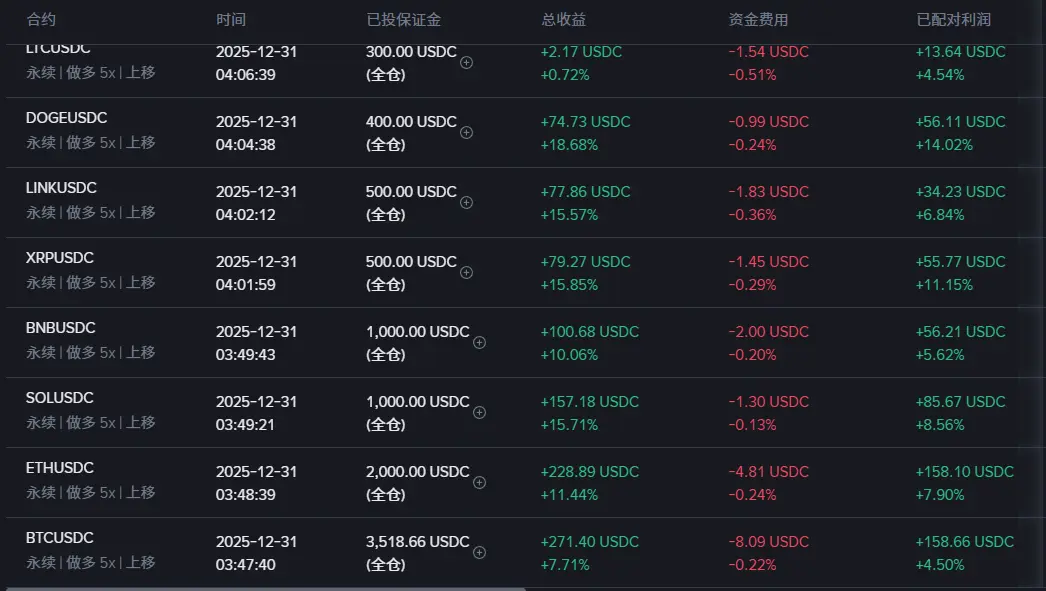Click the 已配对利润 column header
This screenshot has width=1046, height=591.
click(954, 20)
